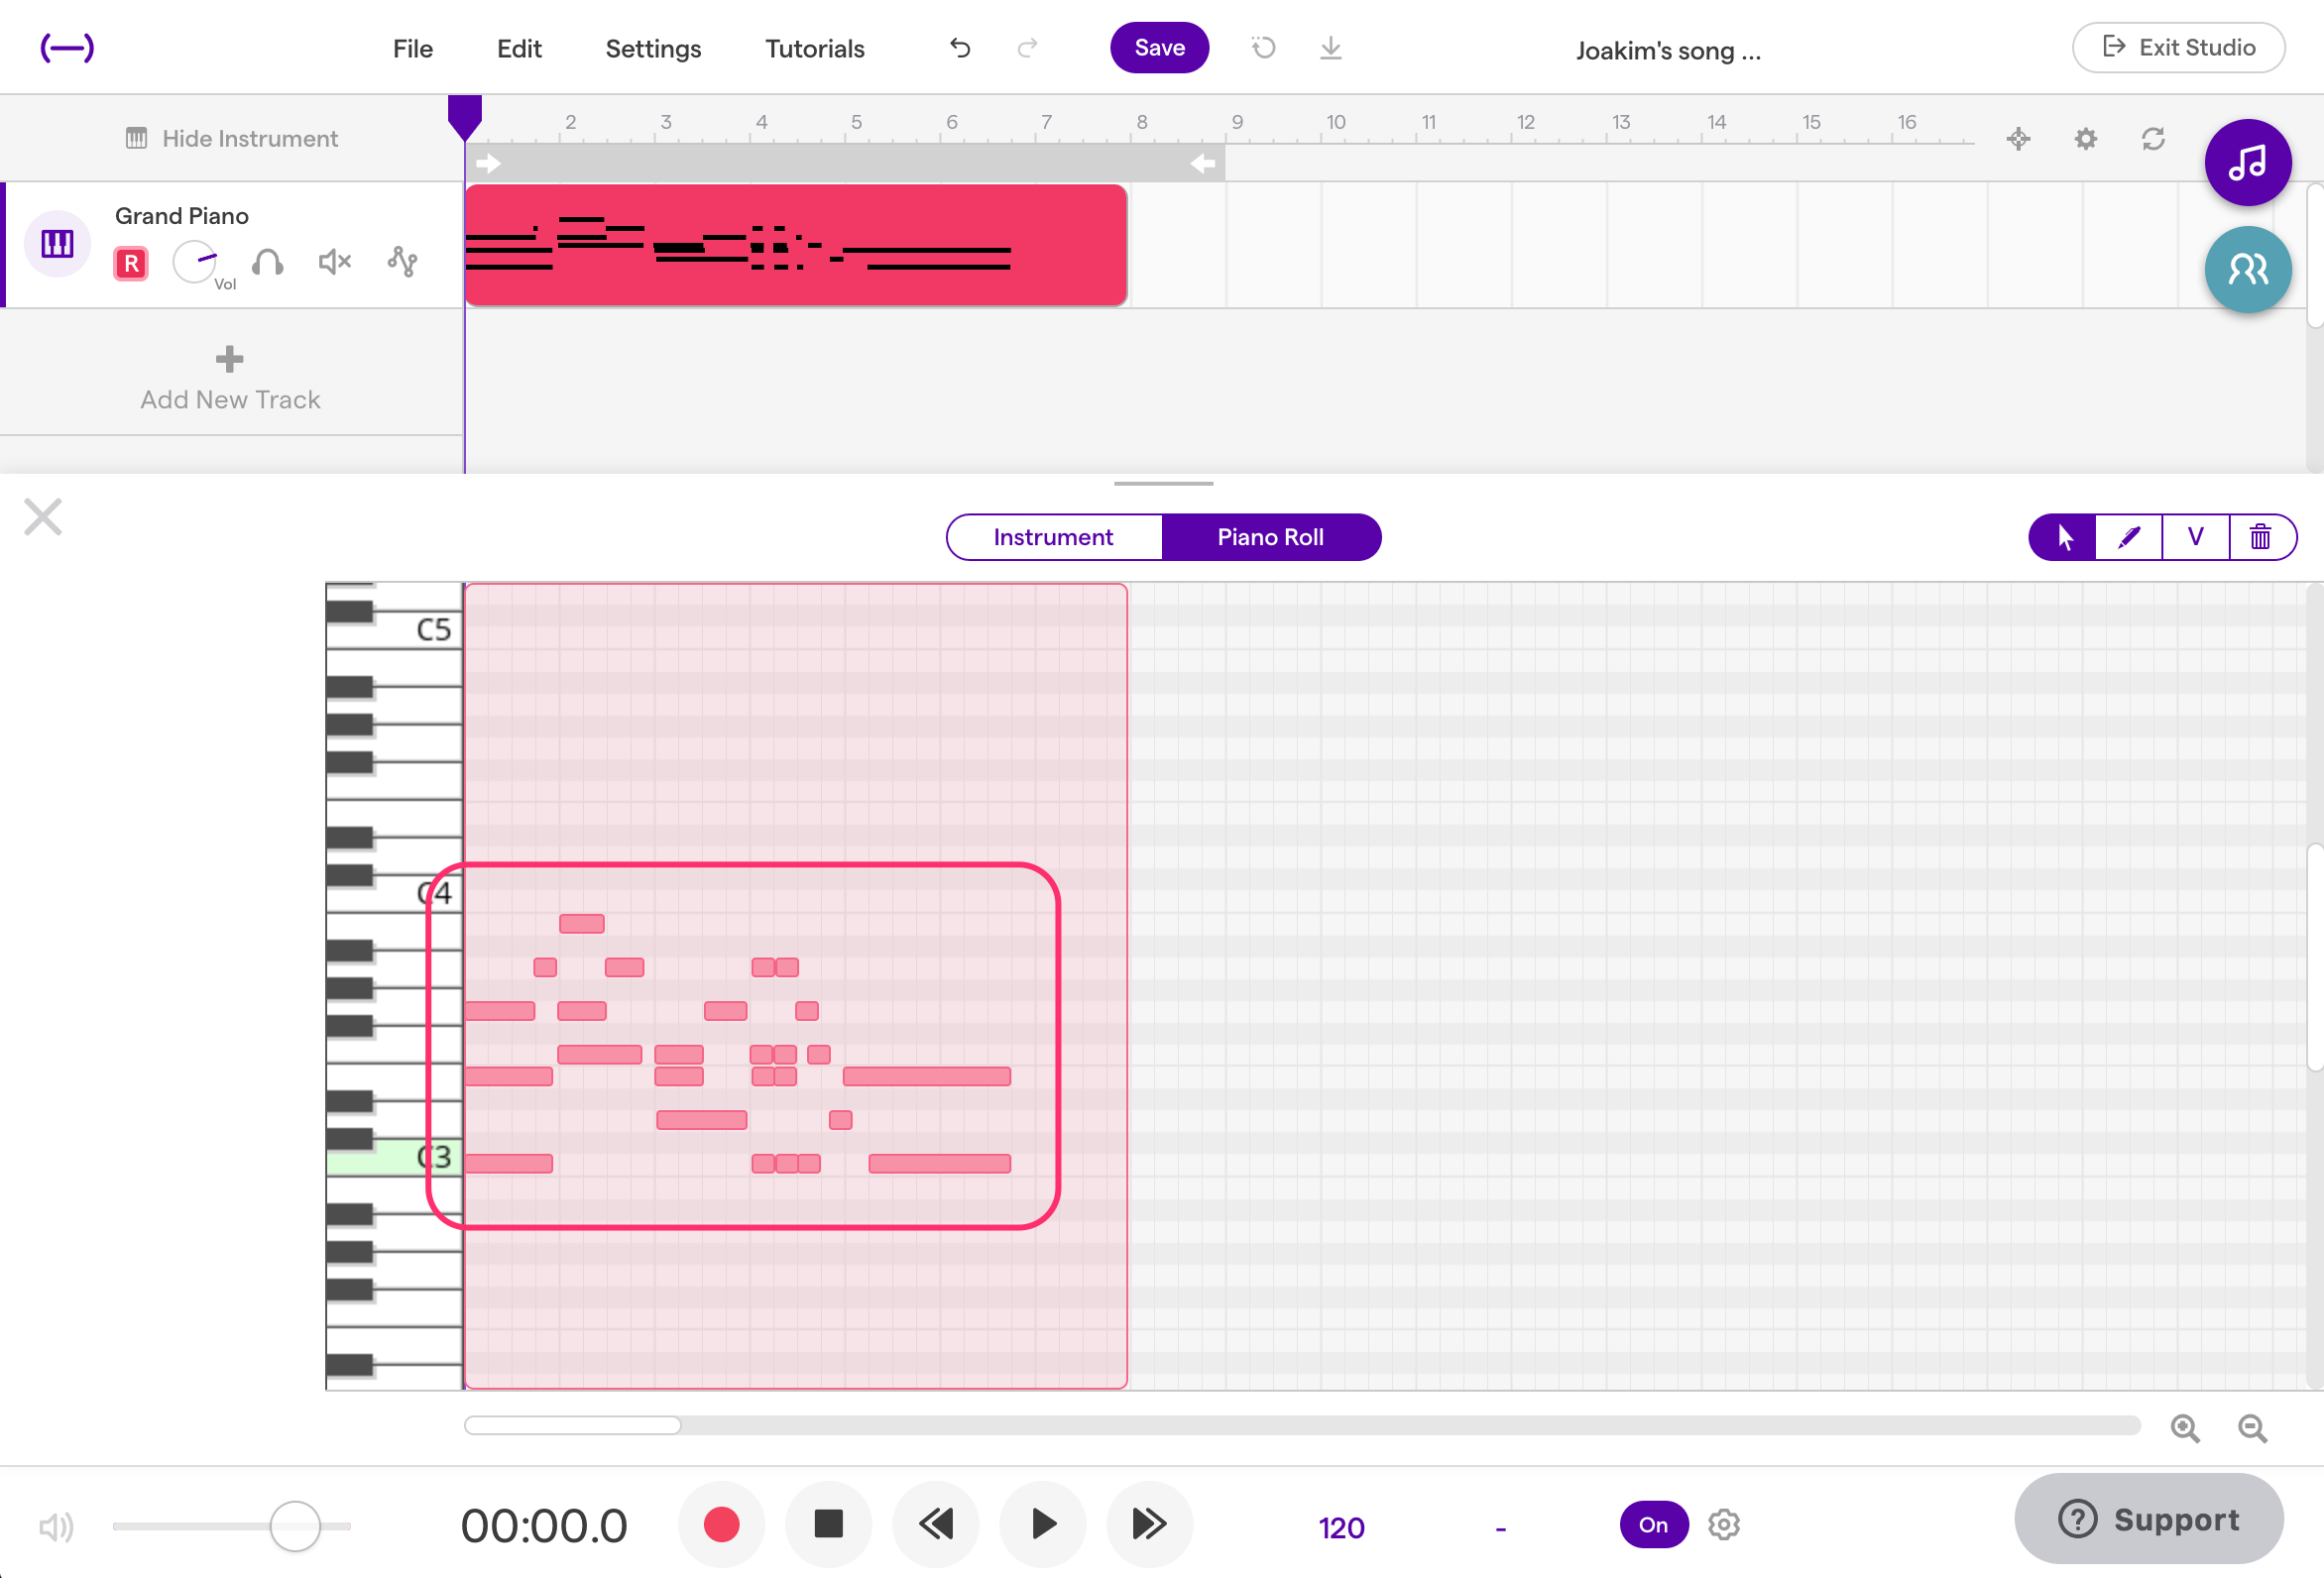Open the Tutorials menu

pyautogui.click(x=814, y=48)
